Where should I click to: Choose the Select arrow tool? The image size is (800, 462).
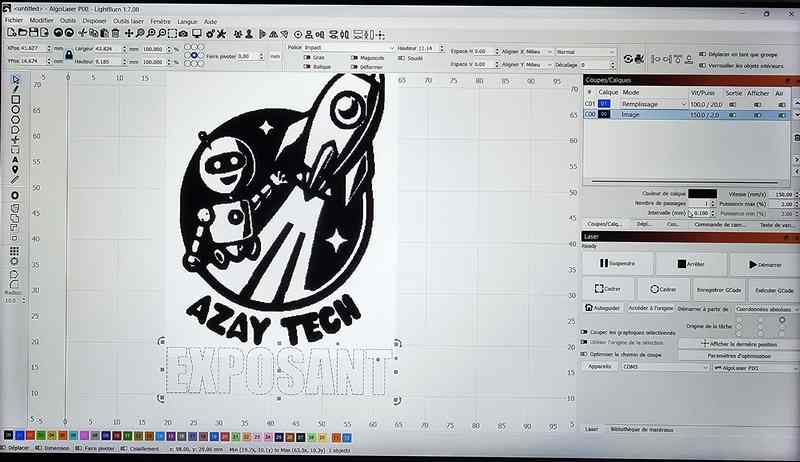pos(16,79)
